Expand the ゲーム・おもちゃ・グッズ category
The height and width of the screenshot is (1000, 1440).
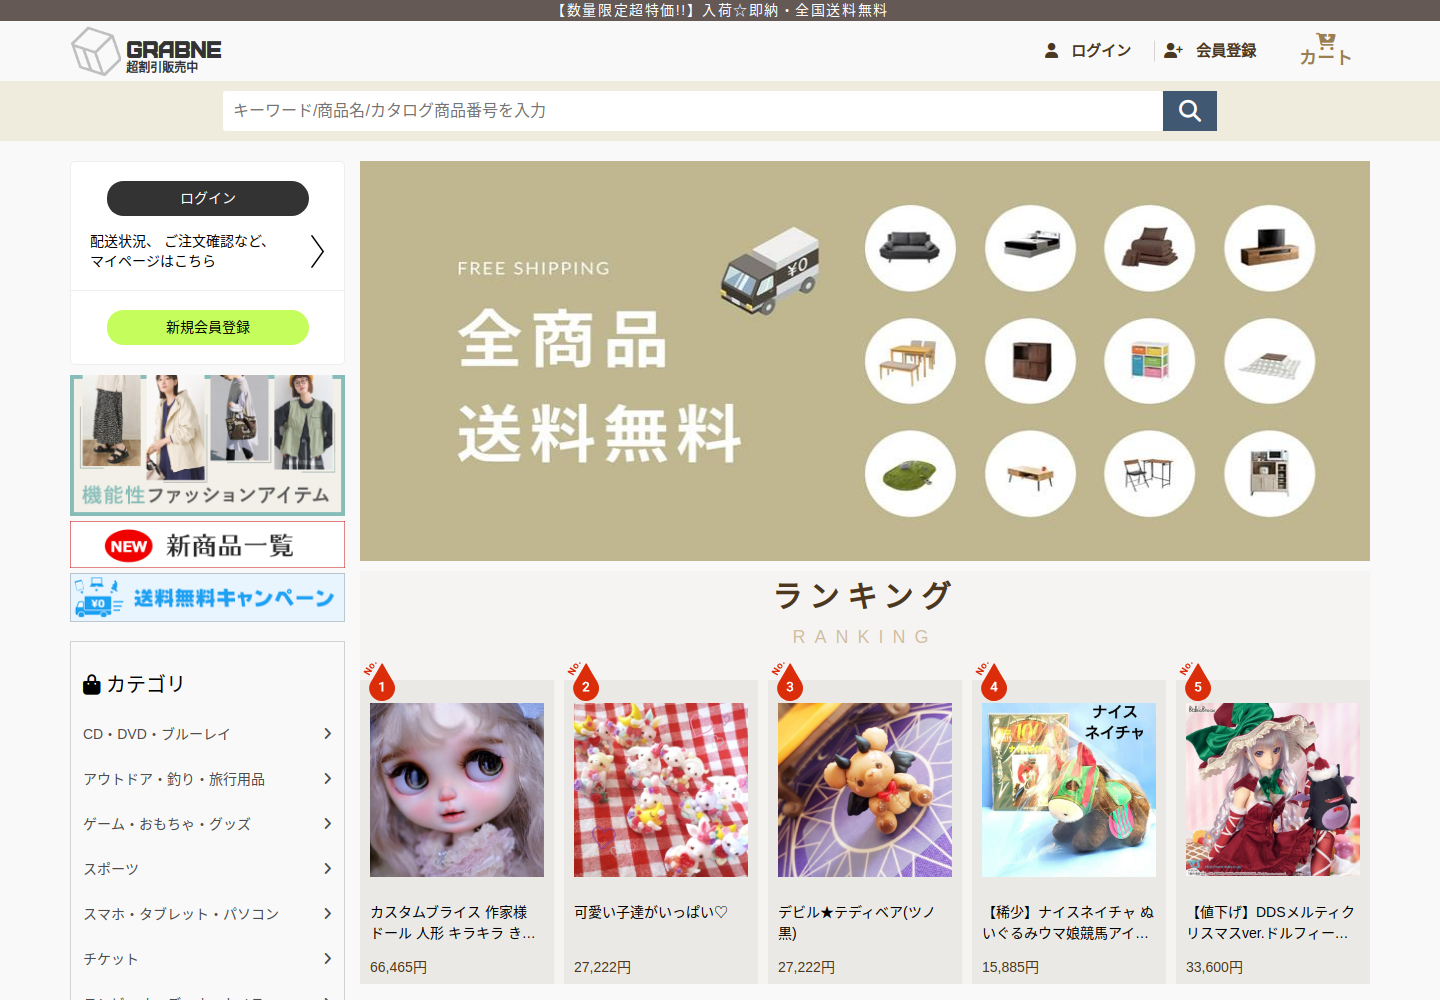click(x=208, y=824)
